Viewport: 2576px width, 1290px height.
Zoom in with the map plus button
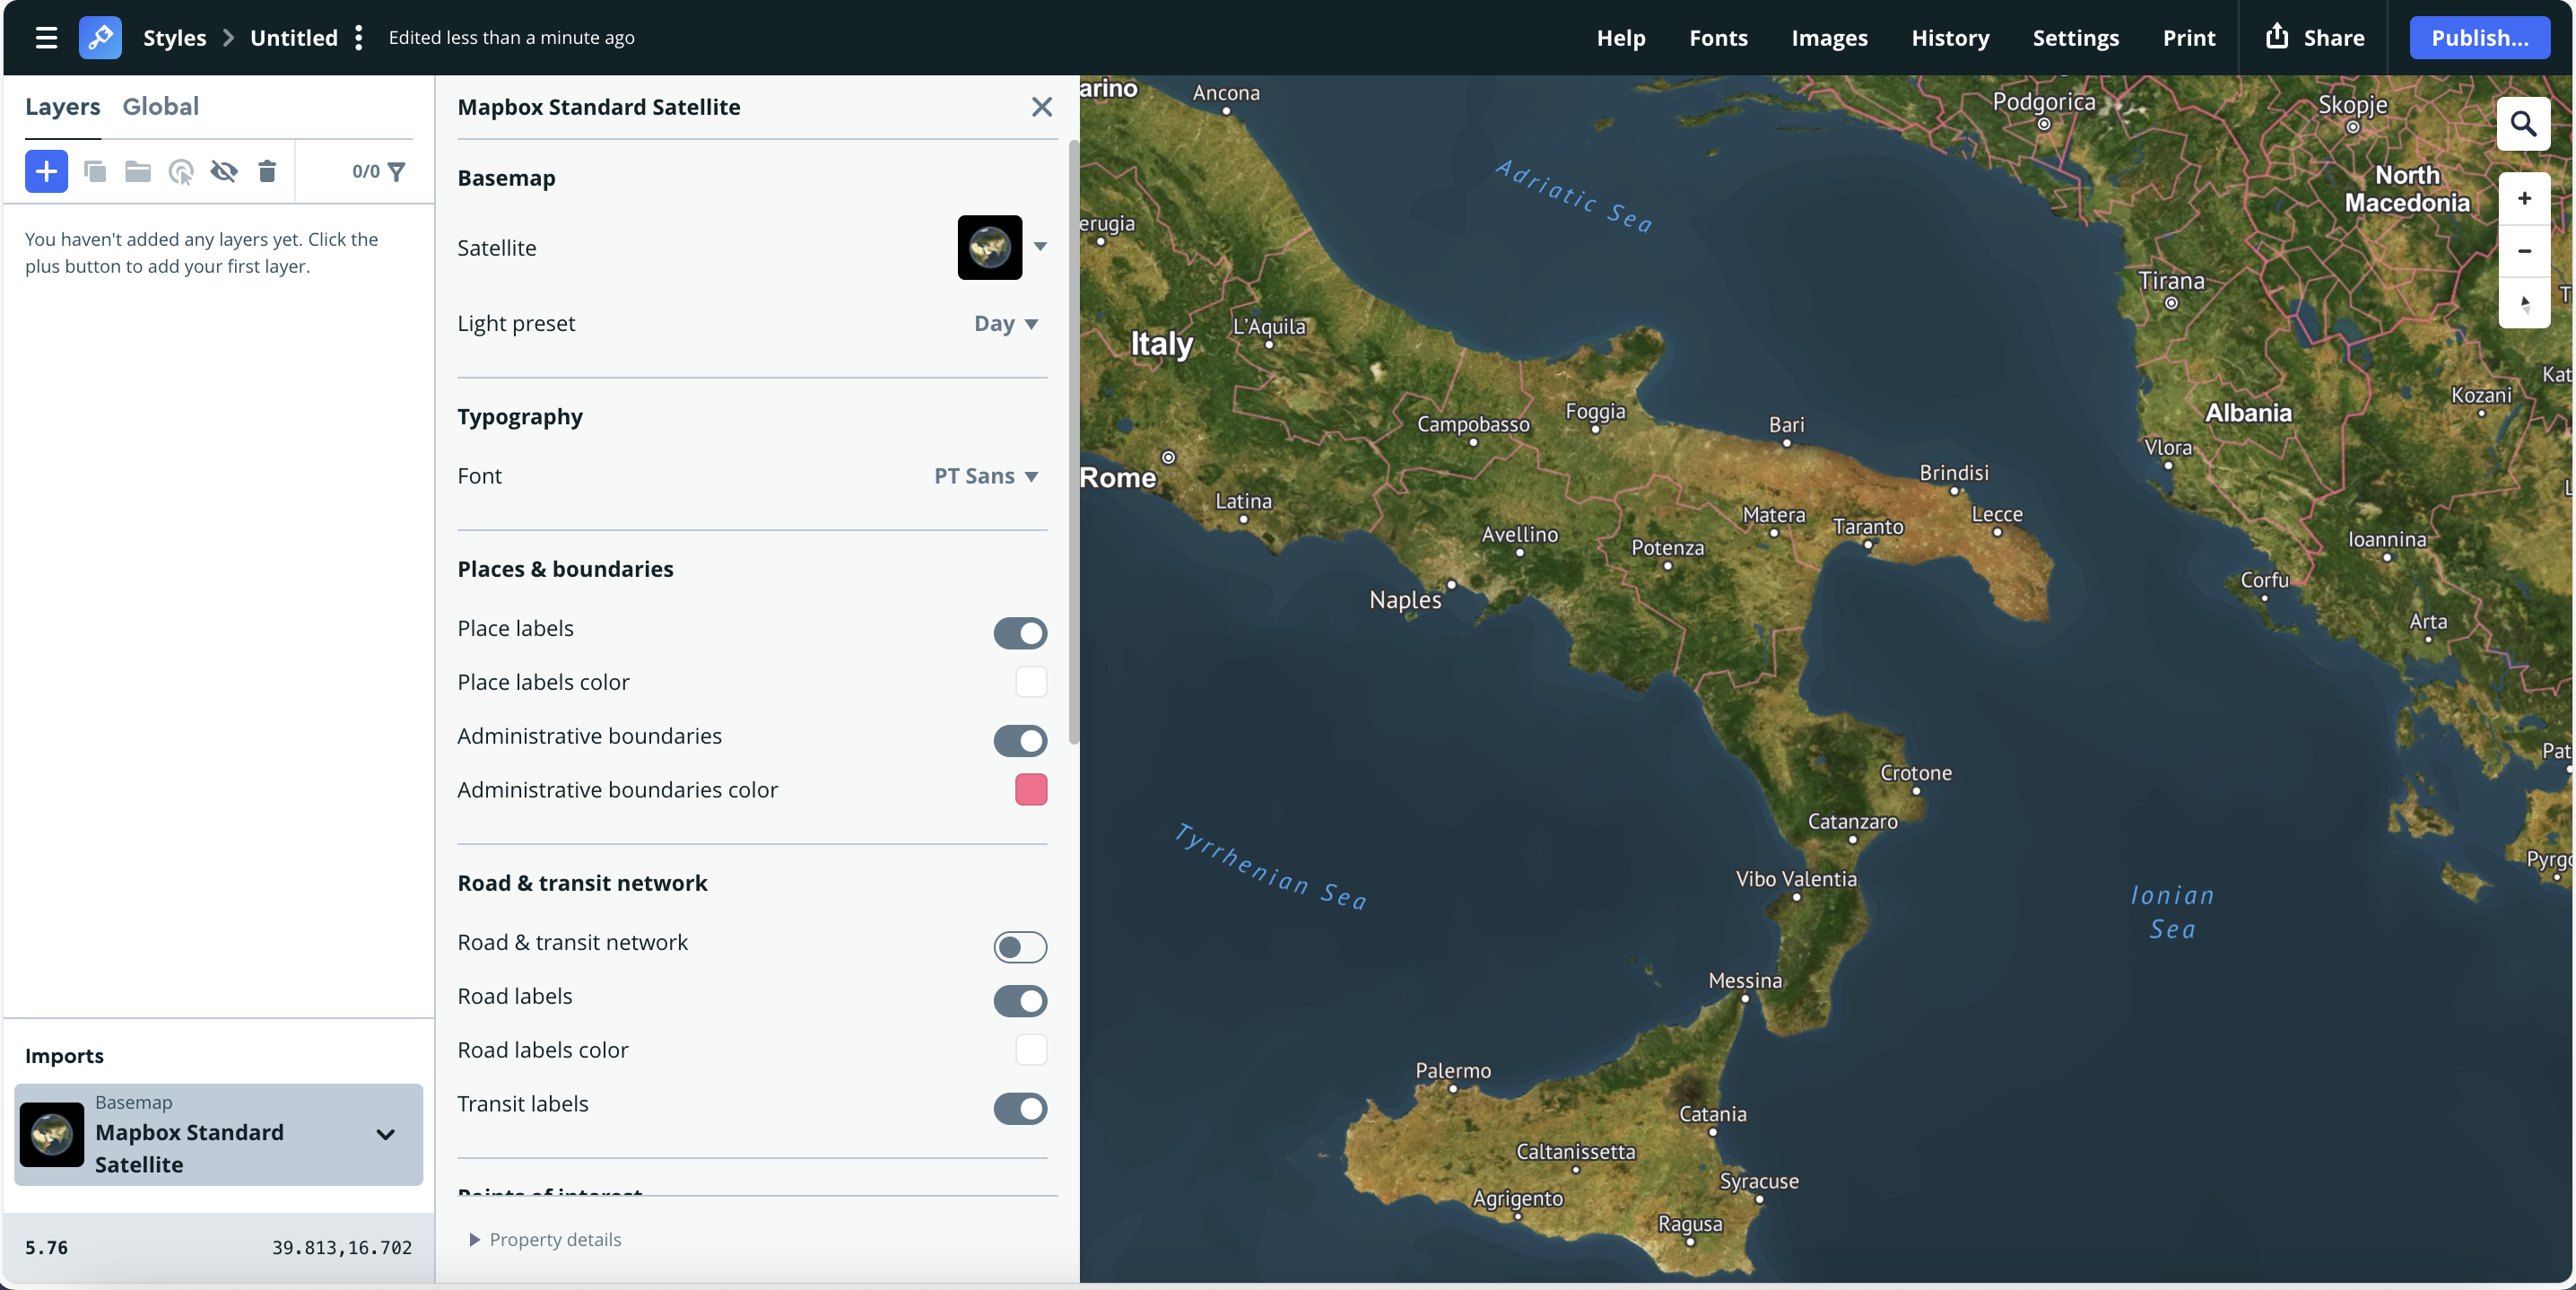click(2524, 198)
